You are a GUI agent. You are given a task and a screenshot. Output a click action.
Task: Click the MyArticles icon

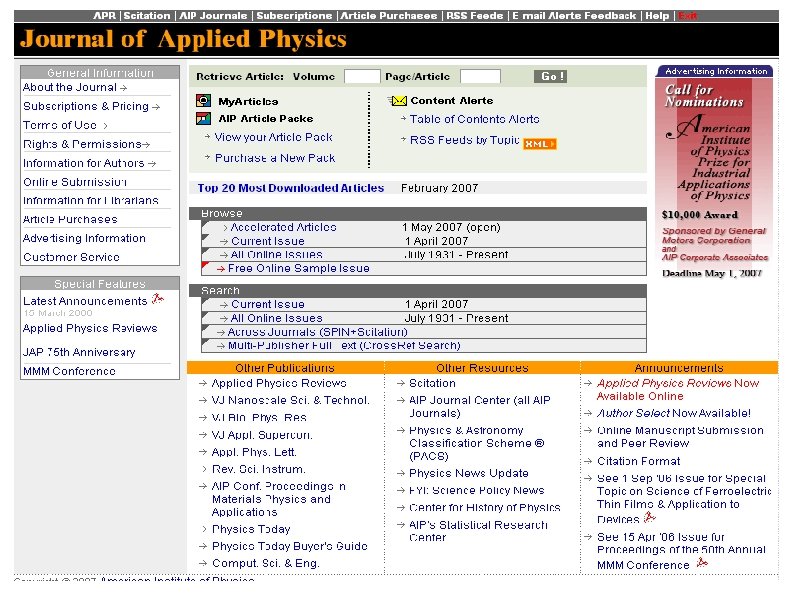pos(203,100)
